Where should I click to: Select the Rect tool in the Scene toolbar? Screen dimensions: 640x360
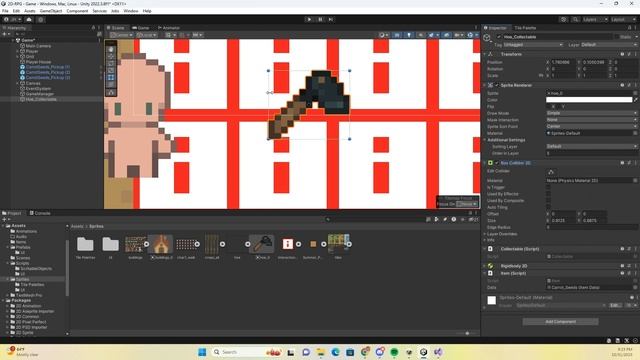point(111,77)
